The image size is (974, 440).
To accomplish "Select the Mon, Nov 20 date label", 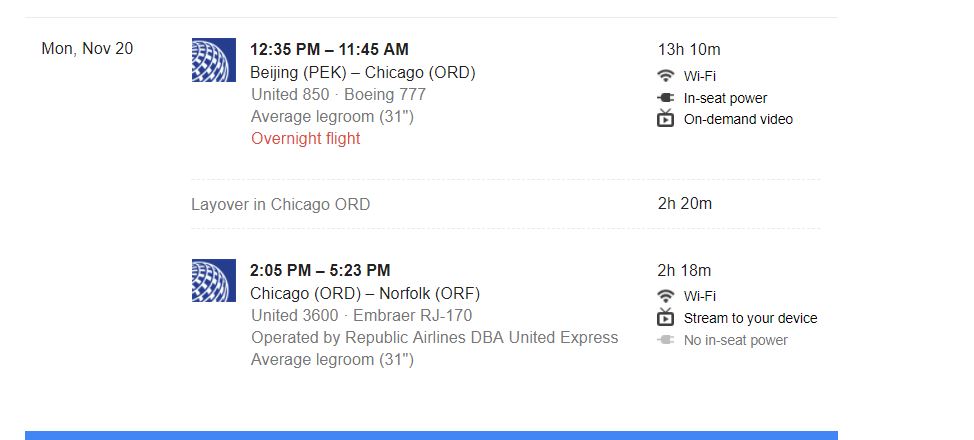I will coord(87,48).
